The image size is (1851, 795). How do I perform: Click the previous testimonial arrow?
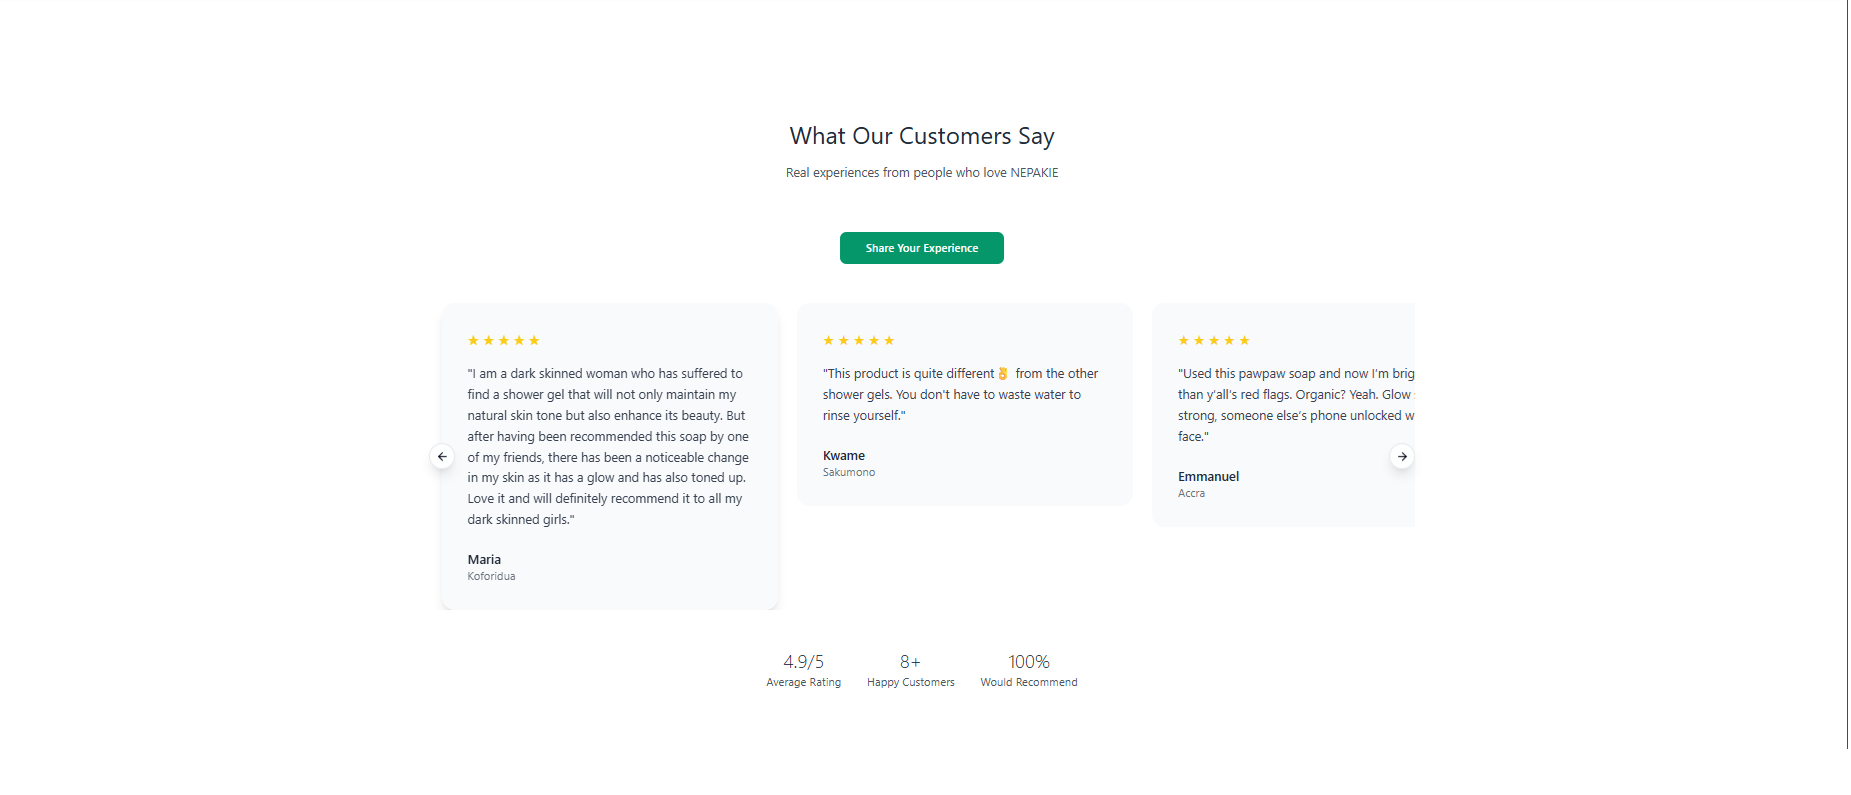click(x=442, y=456)
